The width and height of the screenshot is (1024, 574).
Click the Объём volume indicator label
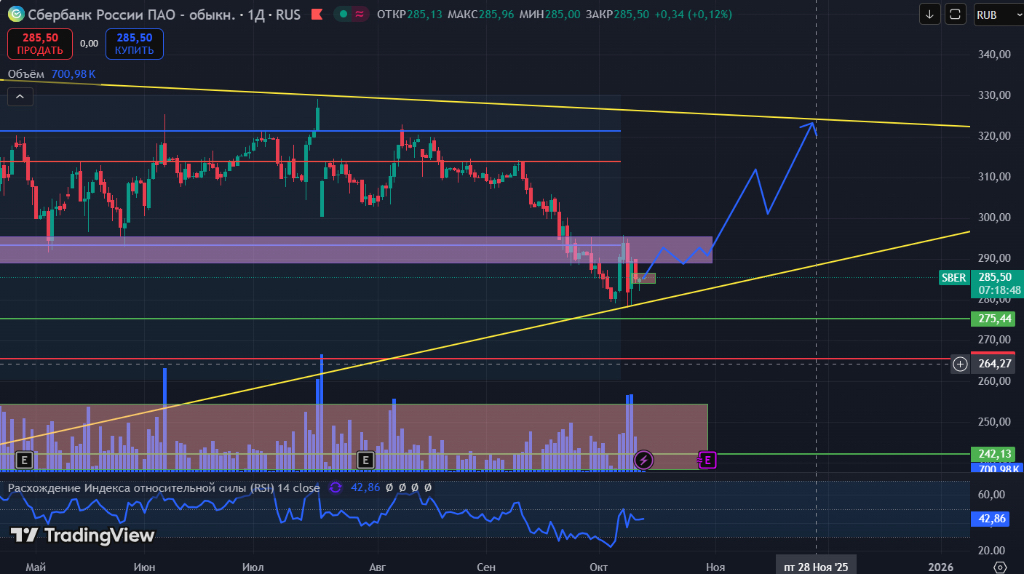tap(27, 74)
